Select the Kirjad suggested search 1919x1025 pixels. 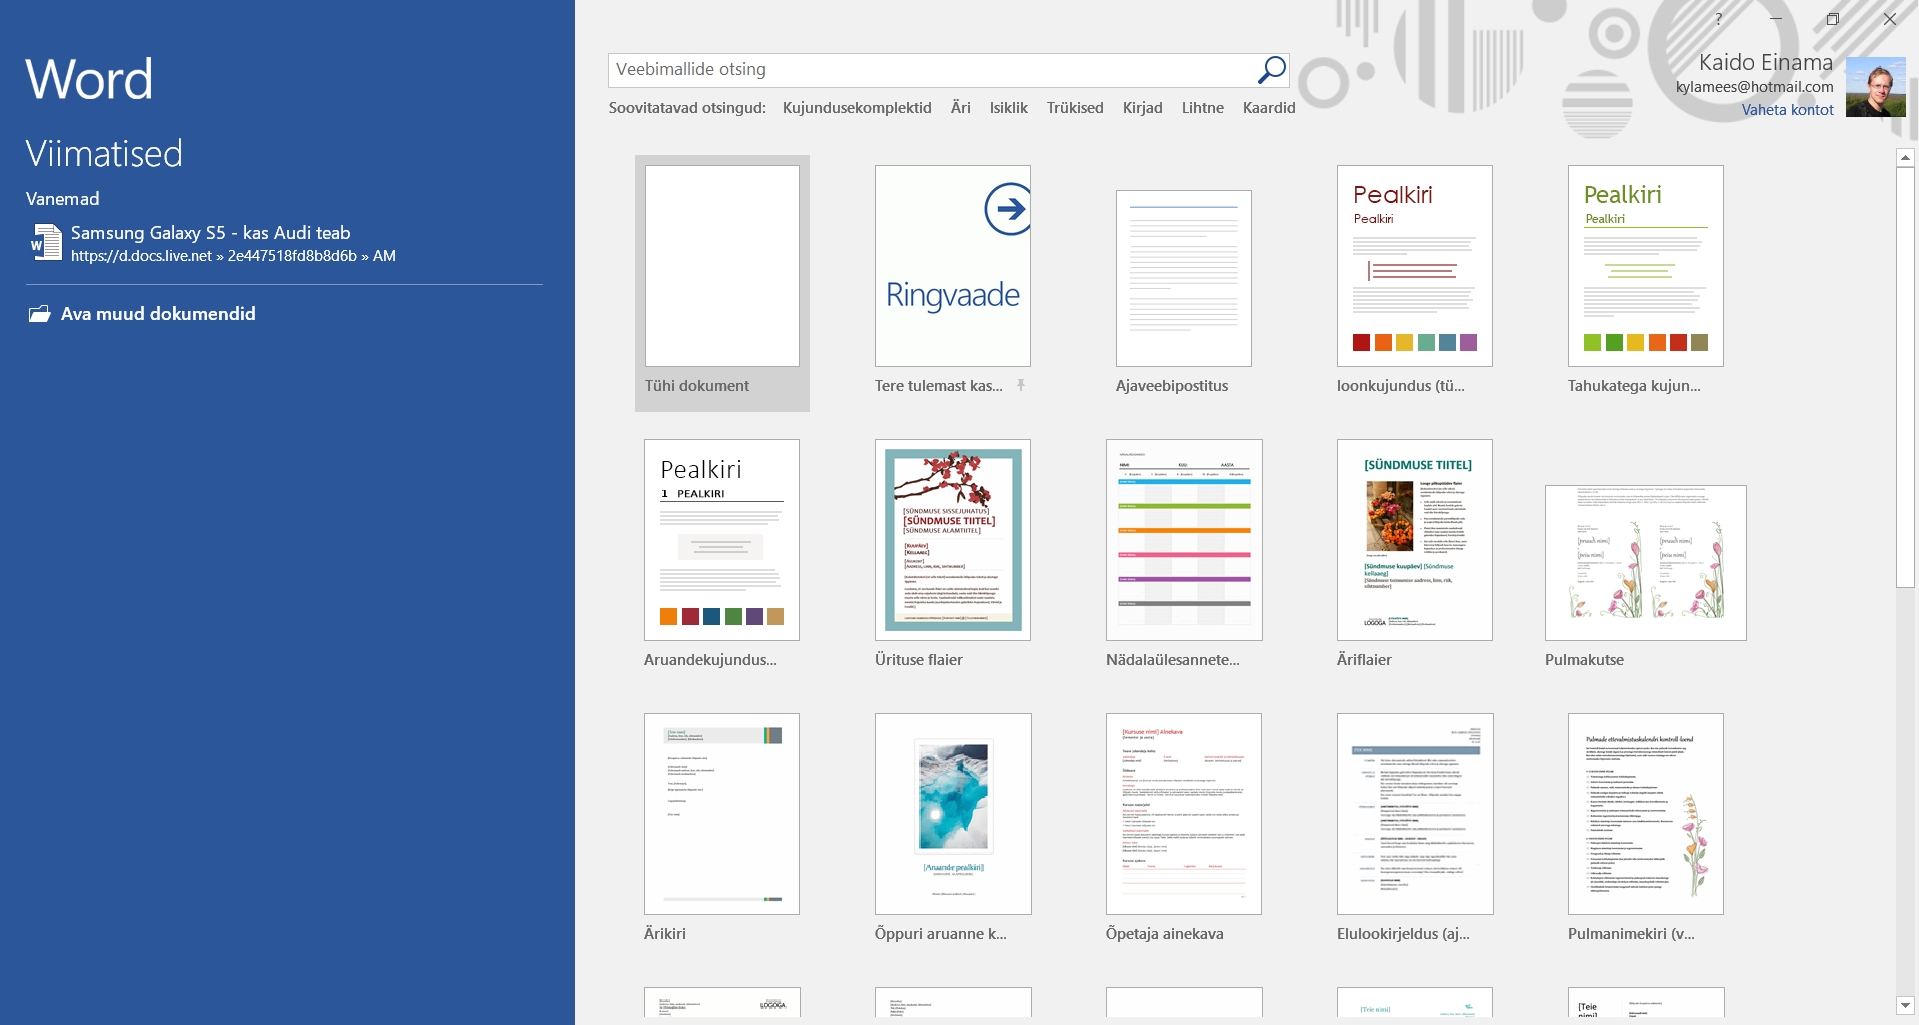(x=1142, y=108)
